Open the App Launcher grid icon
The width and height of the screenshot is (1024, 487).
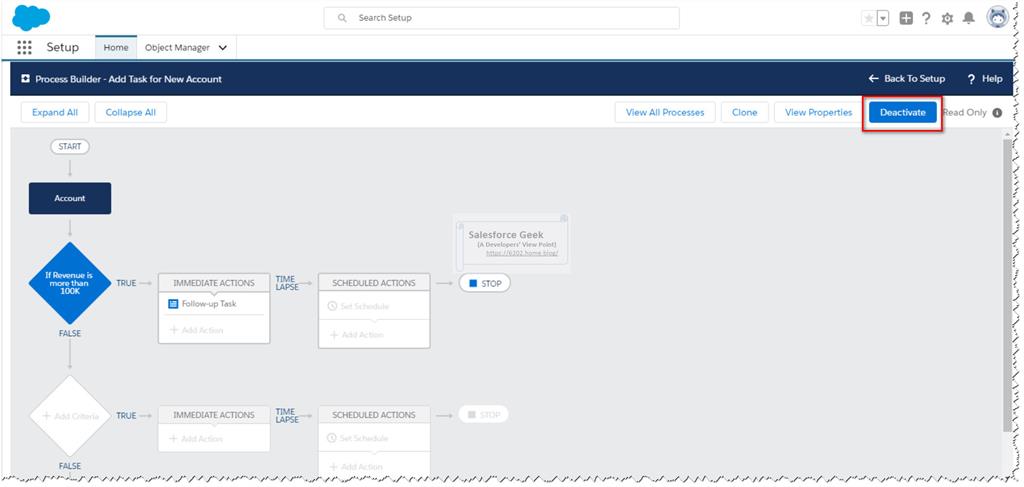[24, 48]
